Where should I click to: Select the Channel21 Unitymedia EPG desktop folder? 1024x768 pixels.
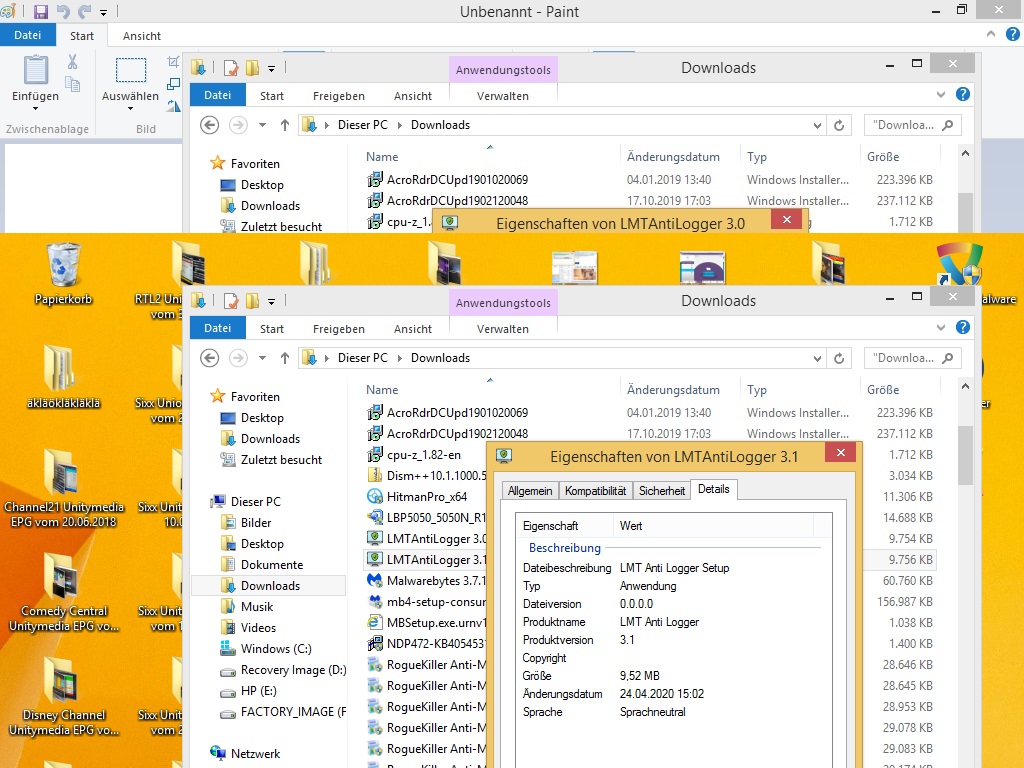pyautogui.click(x=63, y=488)
